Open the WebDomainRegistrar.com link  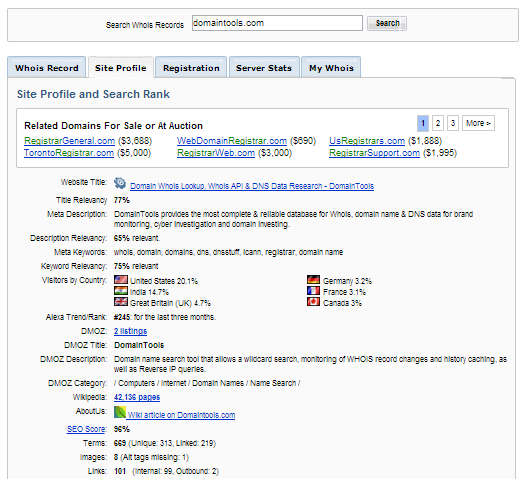pos(232,141)
